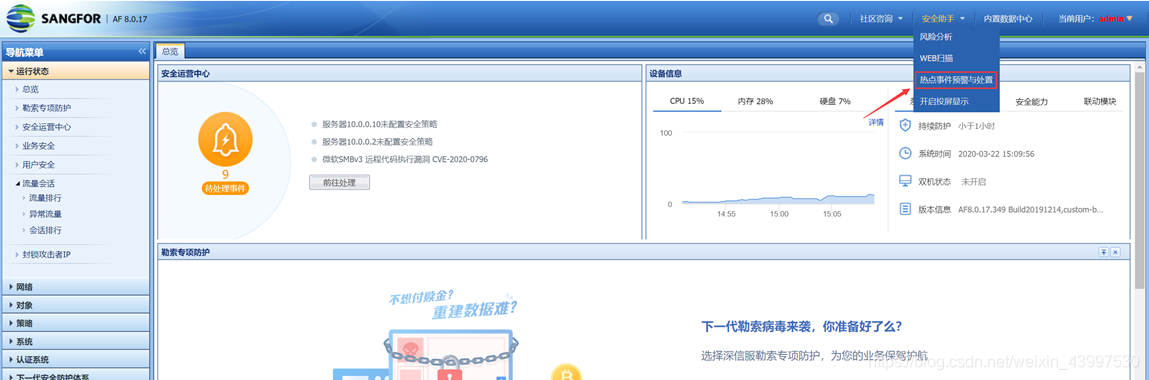Expand the 网络 navigation section

click(75, 287)
